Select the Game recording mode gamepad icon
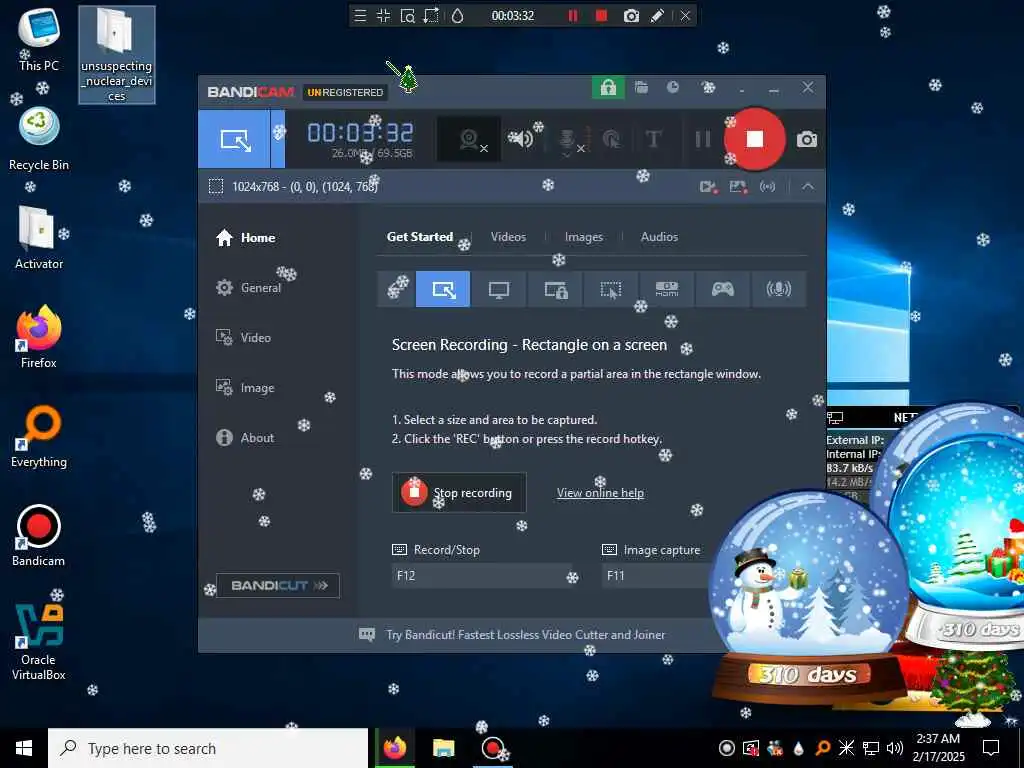 pyautogui.click(x=723, y=289)
